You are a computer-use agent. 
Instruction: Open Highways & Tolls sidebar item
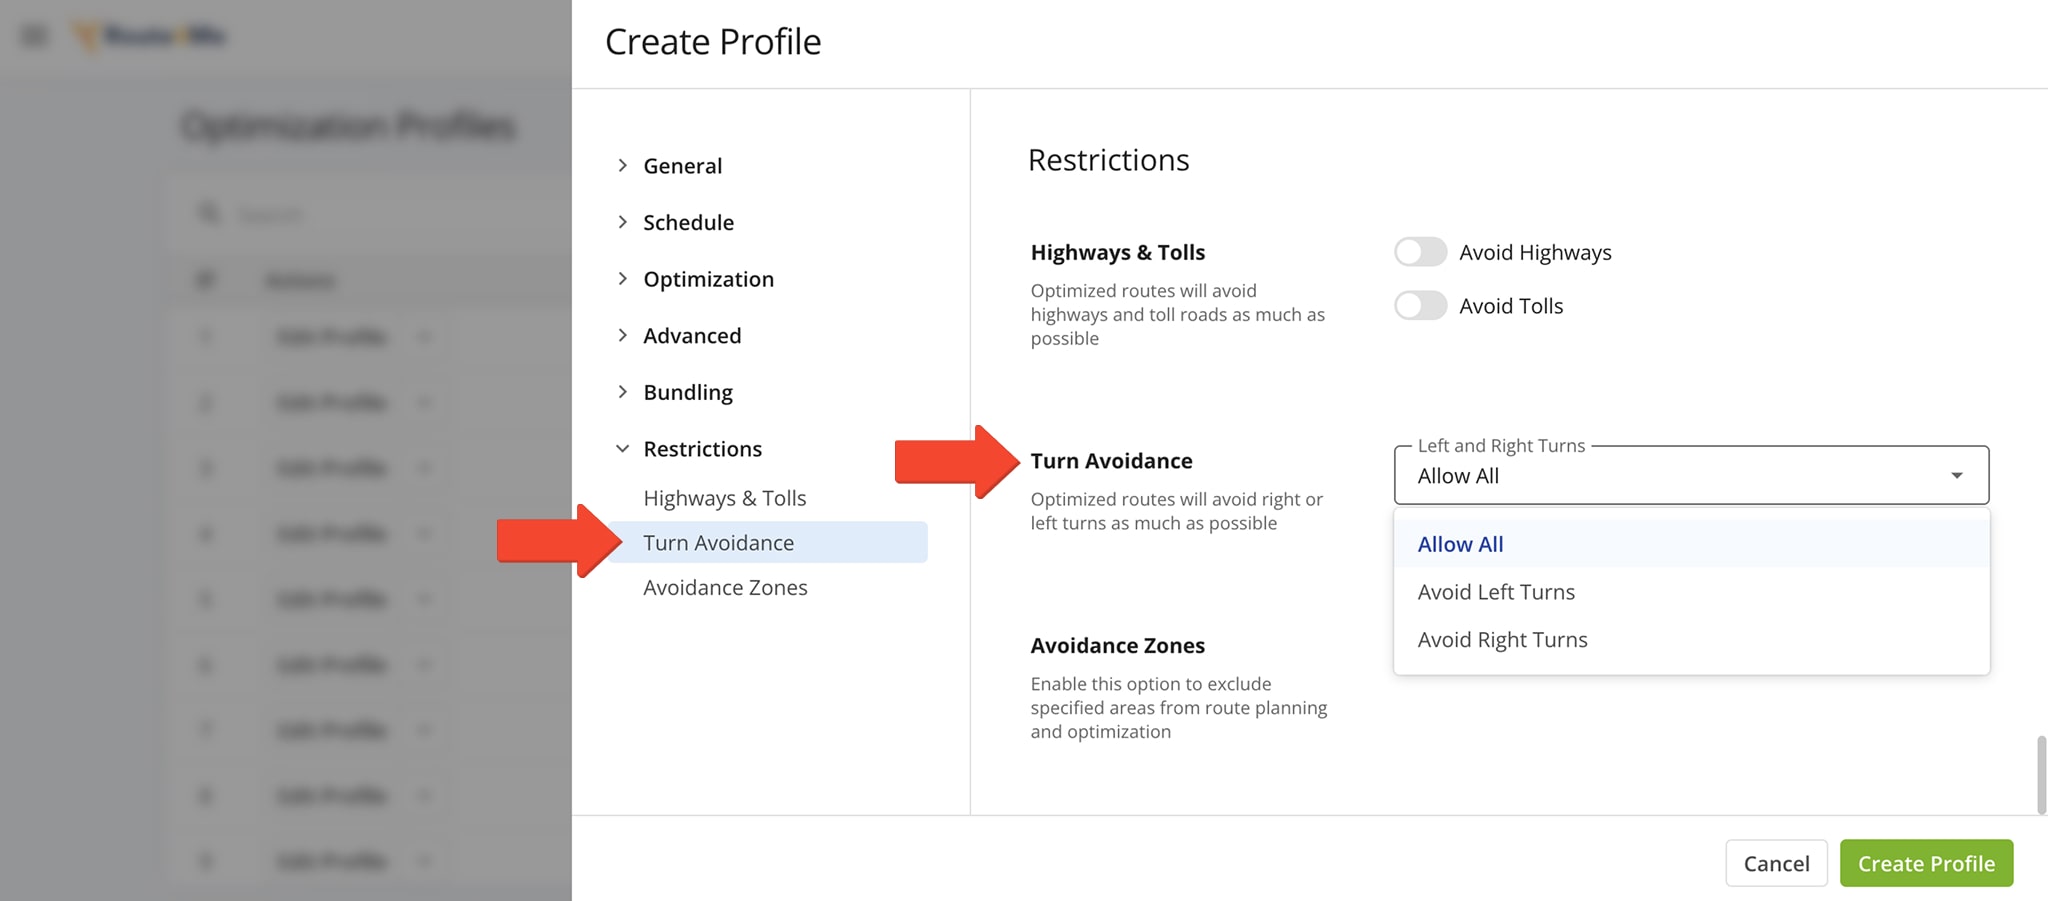click(x=725, y=498)
